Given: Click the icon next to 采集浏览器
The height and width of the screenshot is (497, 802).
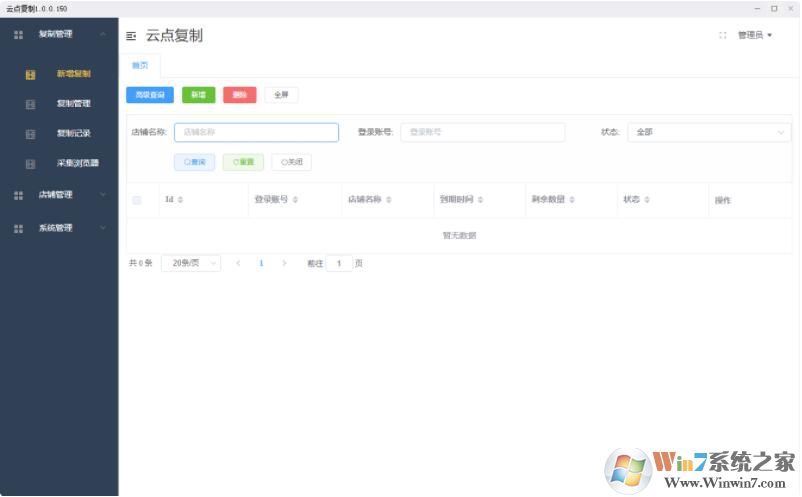Looking at the screenshot, I should [x=31, y=164].
